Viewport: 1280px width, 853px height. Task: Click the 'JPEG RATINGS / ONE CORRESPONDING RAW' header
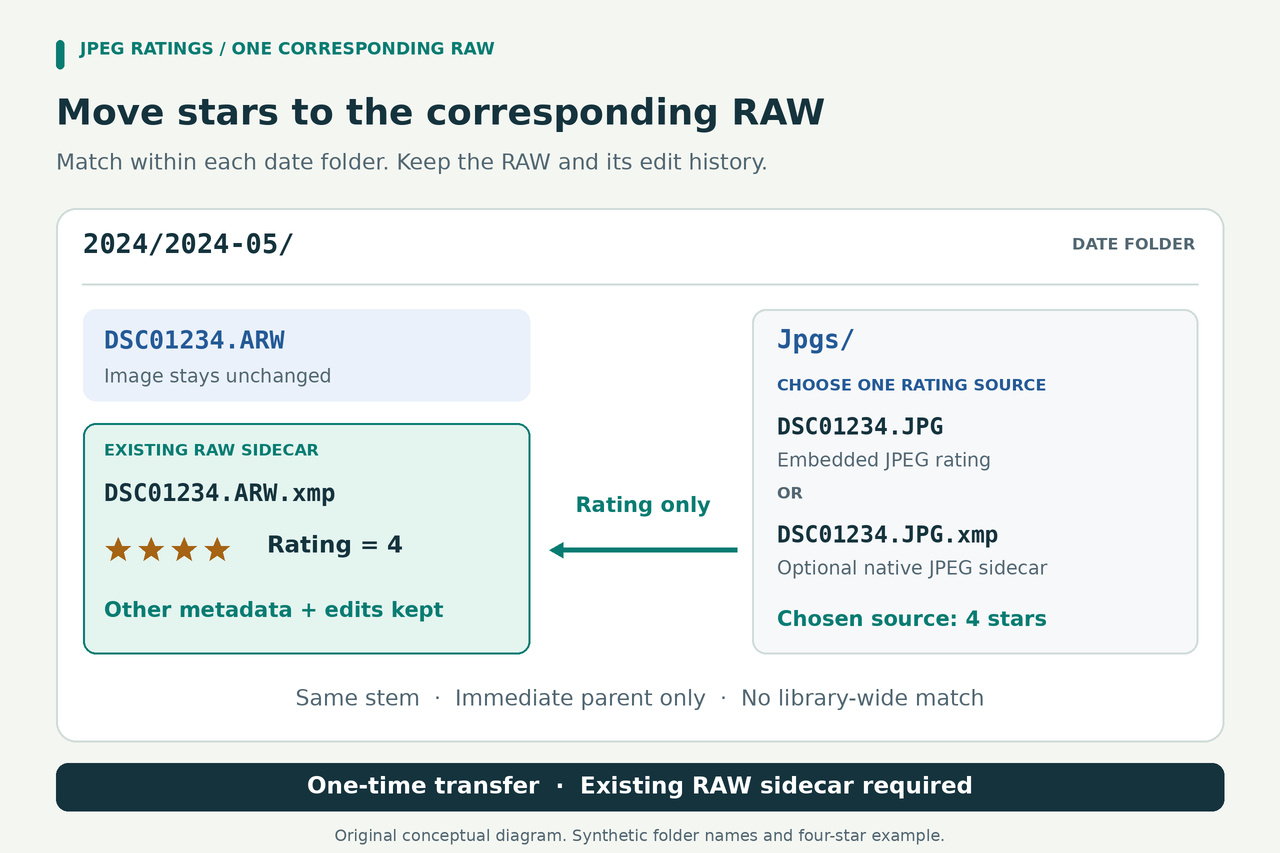pyautogui.click(x=287, y=49)
